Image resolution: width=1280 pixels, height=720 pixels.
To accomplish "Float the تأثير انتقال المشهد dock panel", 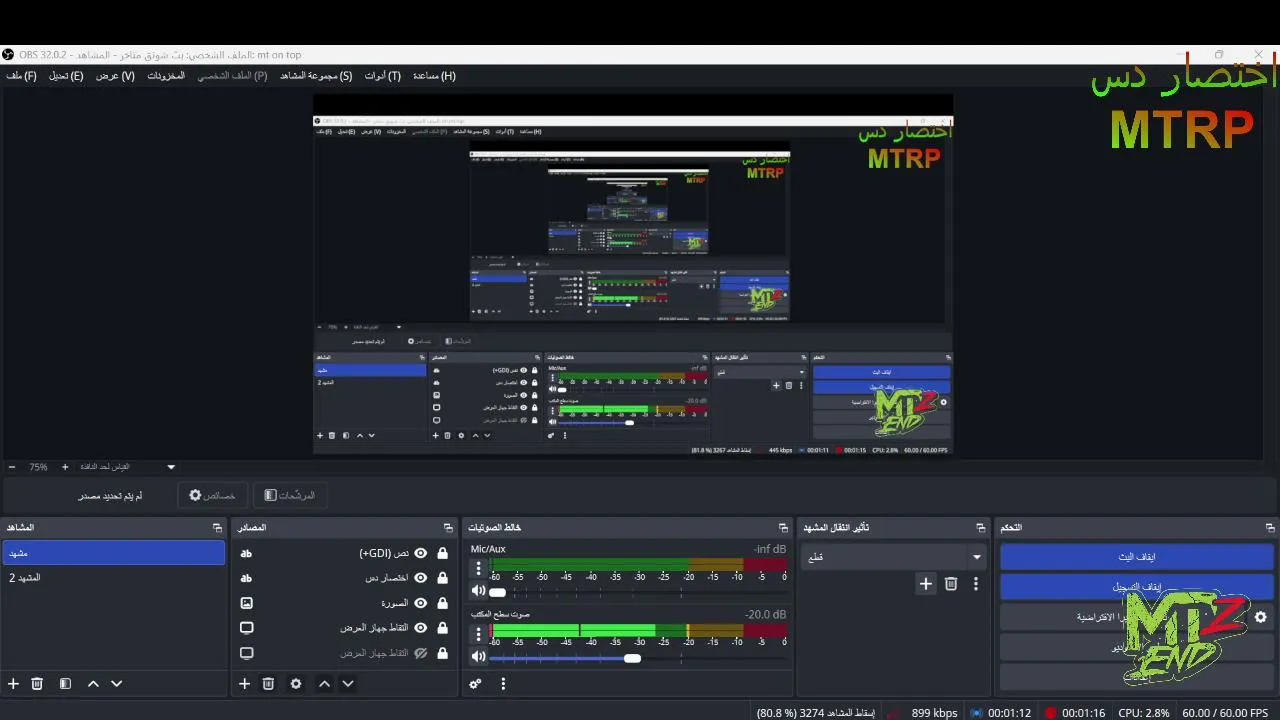I will coord(981,527).
